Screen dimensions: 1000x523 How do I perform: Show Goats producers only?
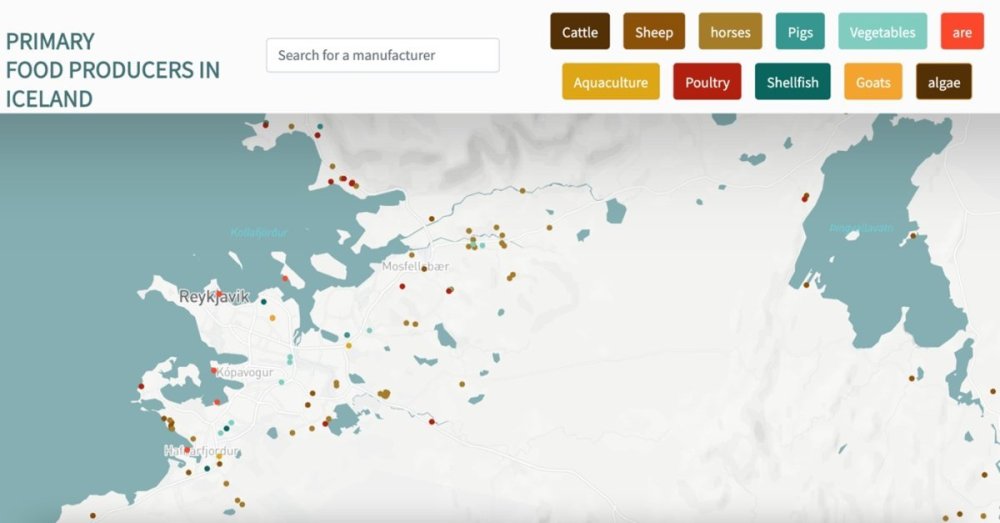click(873, 82)
